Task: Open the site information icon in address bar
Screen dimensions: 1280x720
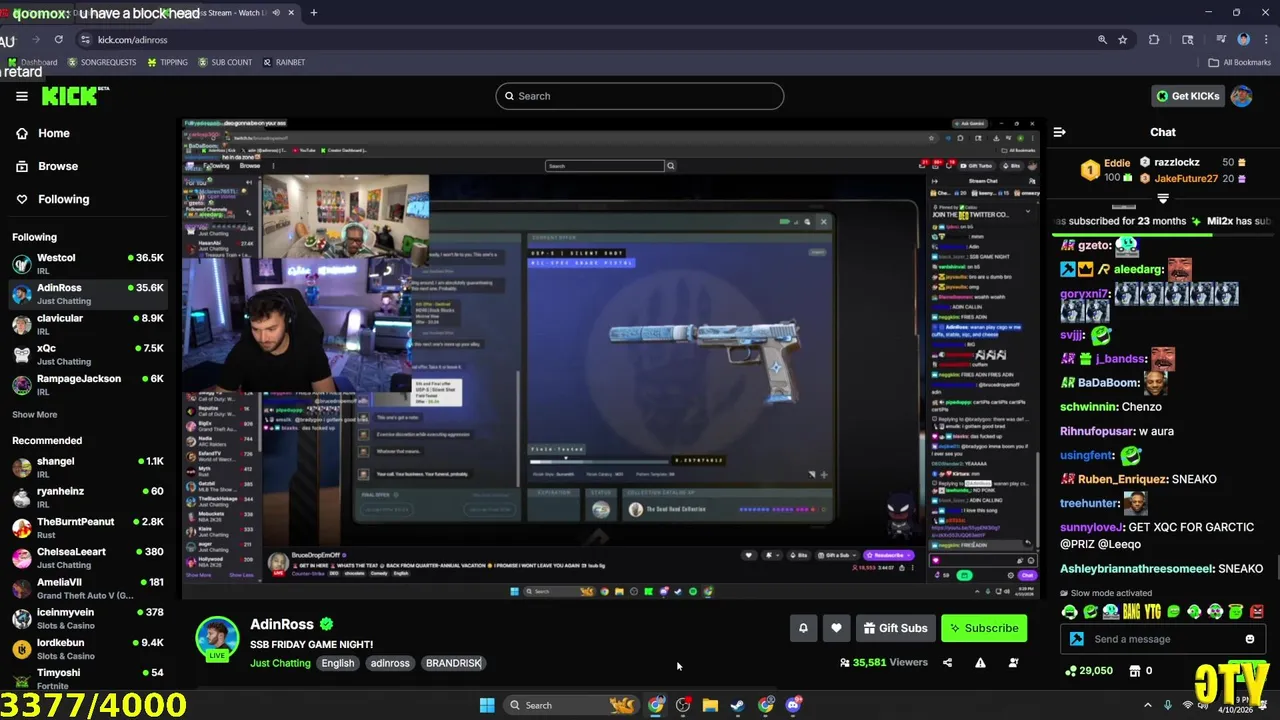Action: pos(85,40)
